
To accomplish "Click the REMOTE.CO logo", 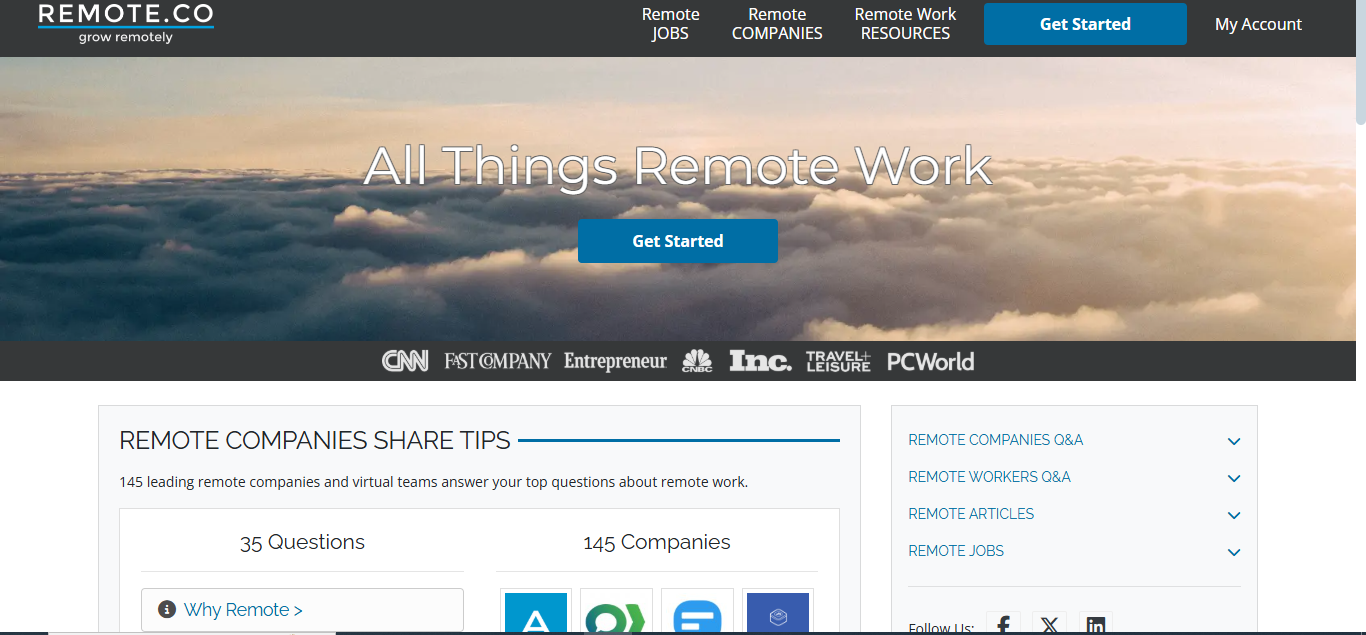I will (125, 24).
